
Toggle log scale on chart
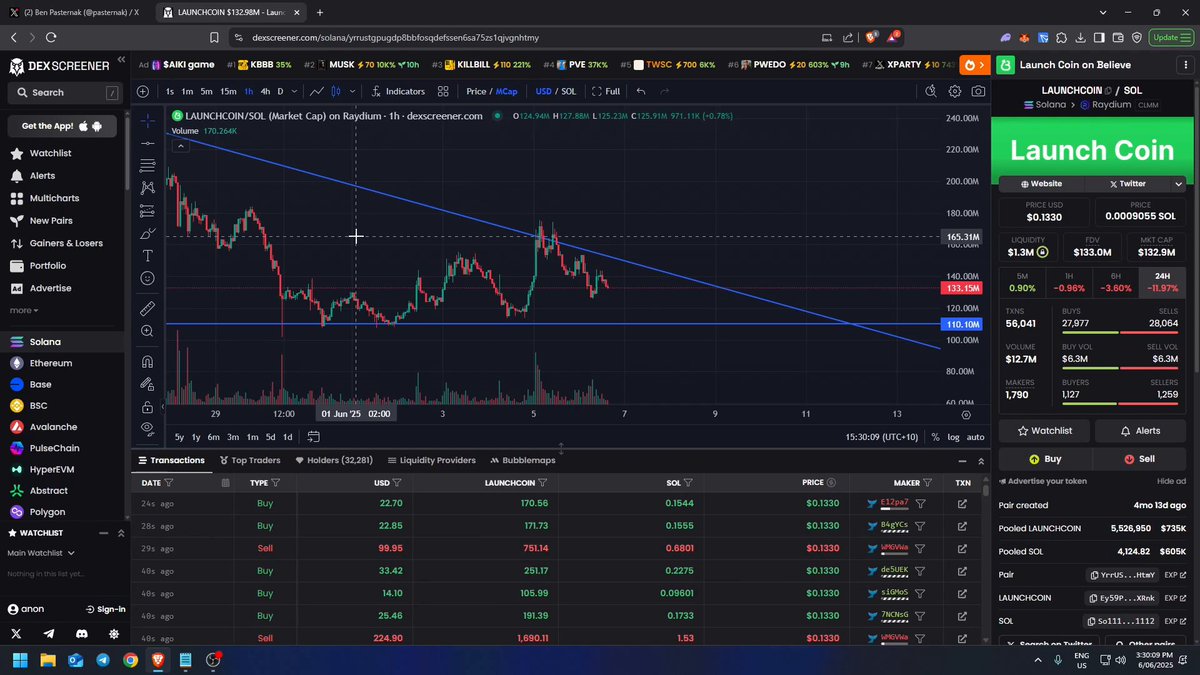pyautogui.click(x=953, y=437)
